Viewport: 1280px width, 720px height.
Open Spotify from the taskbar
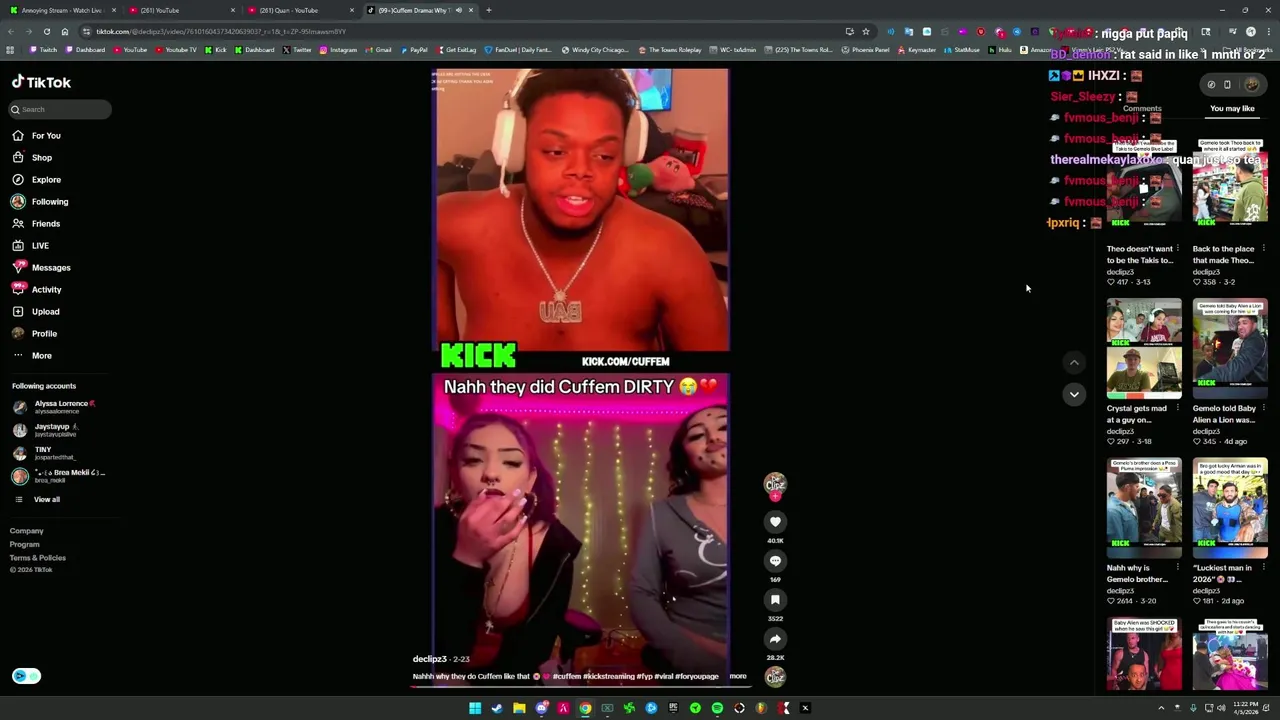click(x=717, y=708)
